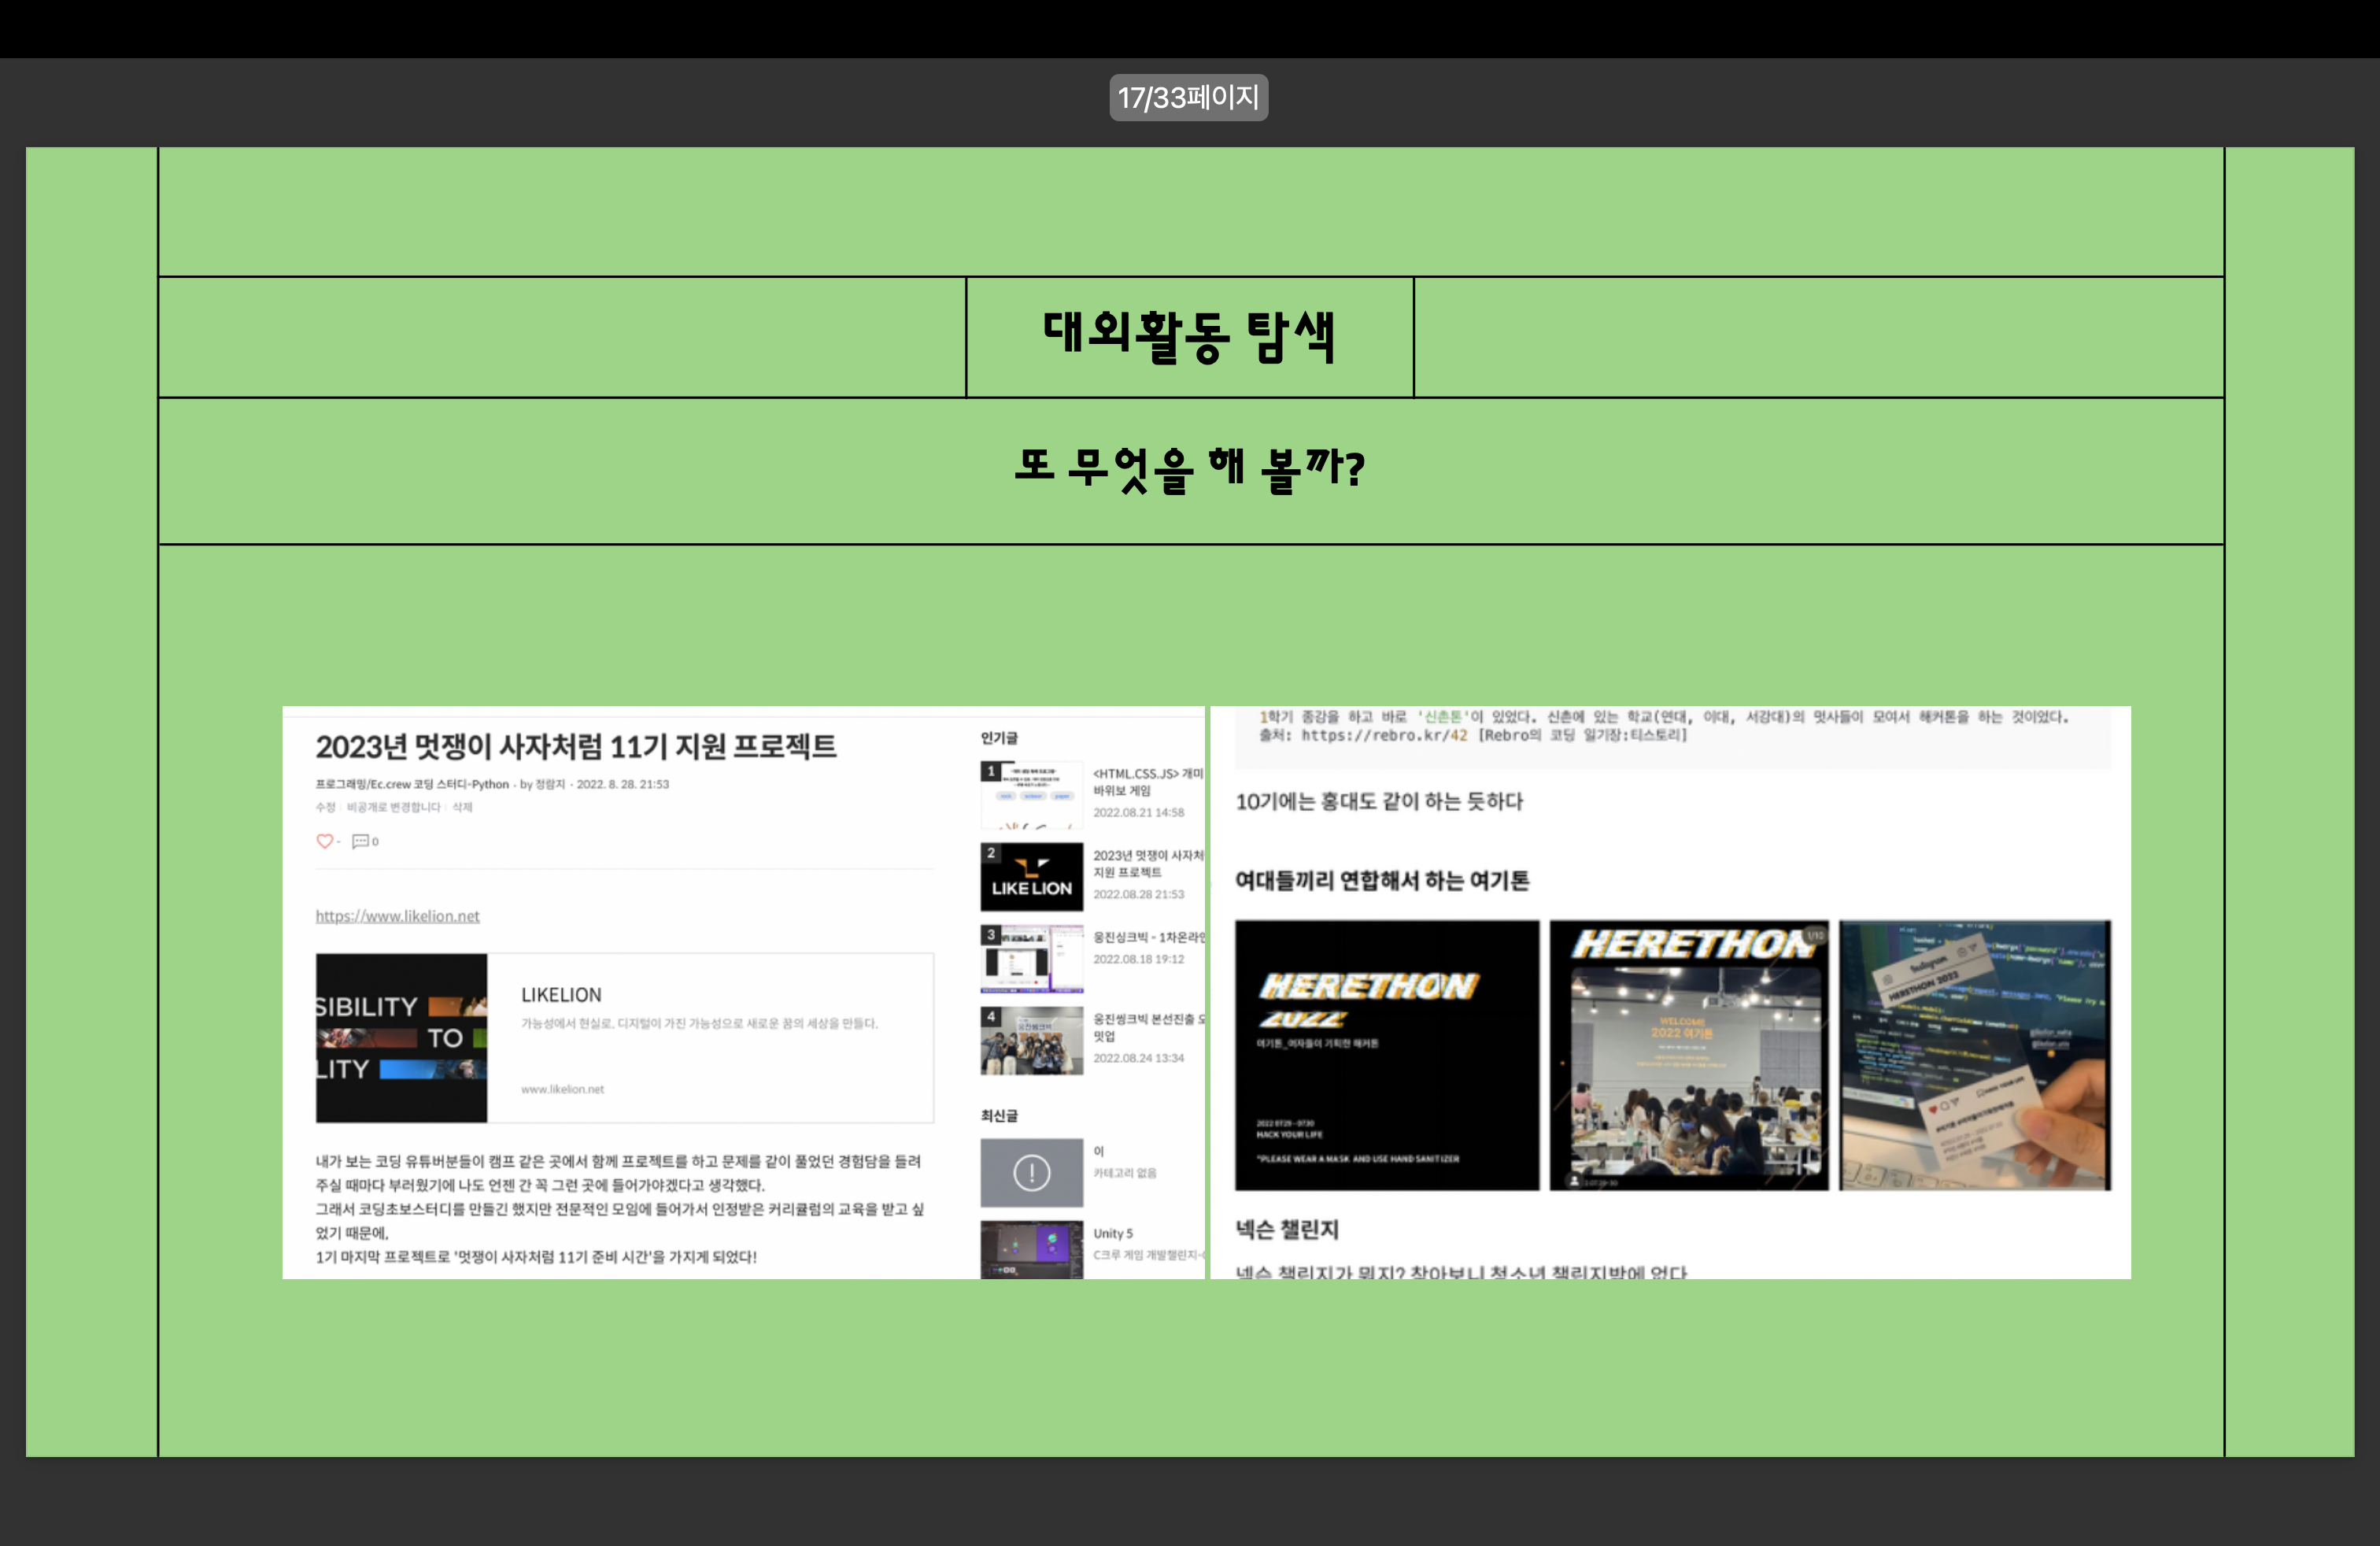Click the exclamation placeholder thumbnail under 최신글
Screen dimensions: 2380x1546
(x=1031, y=1172)
